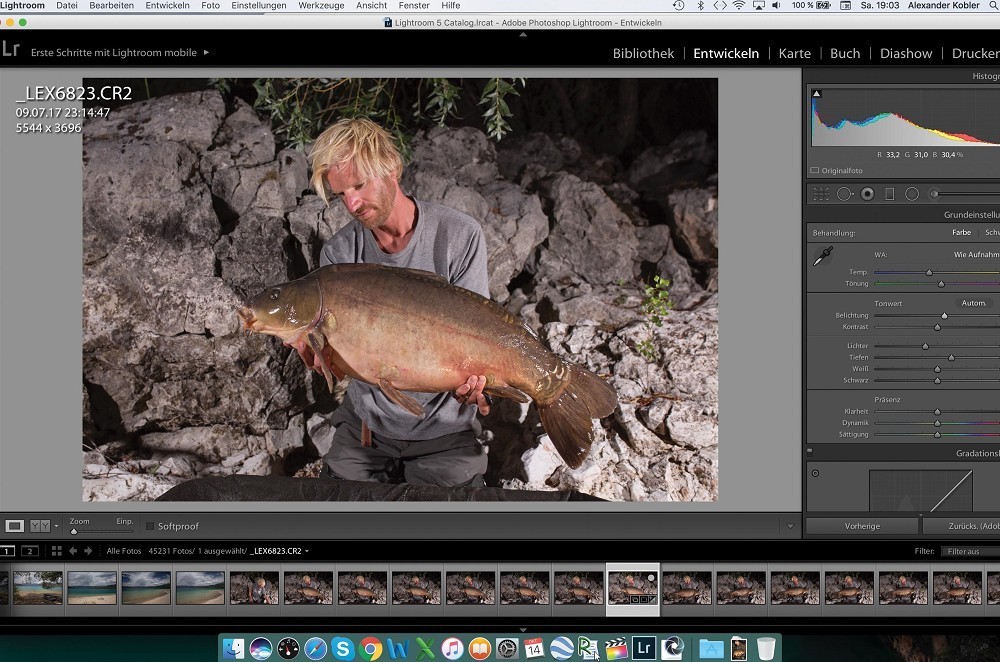Pick the white balance eyedropper tool
1000x662 pixels.
pyautogui.click(x=823, y=256)
